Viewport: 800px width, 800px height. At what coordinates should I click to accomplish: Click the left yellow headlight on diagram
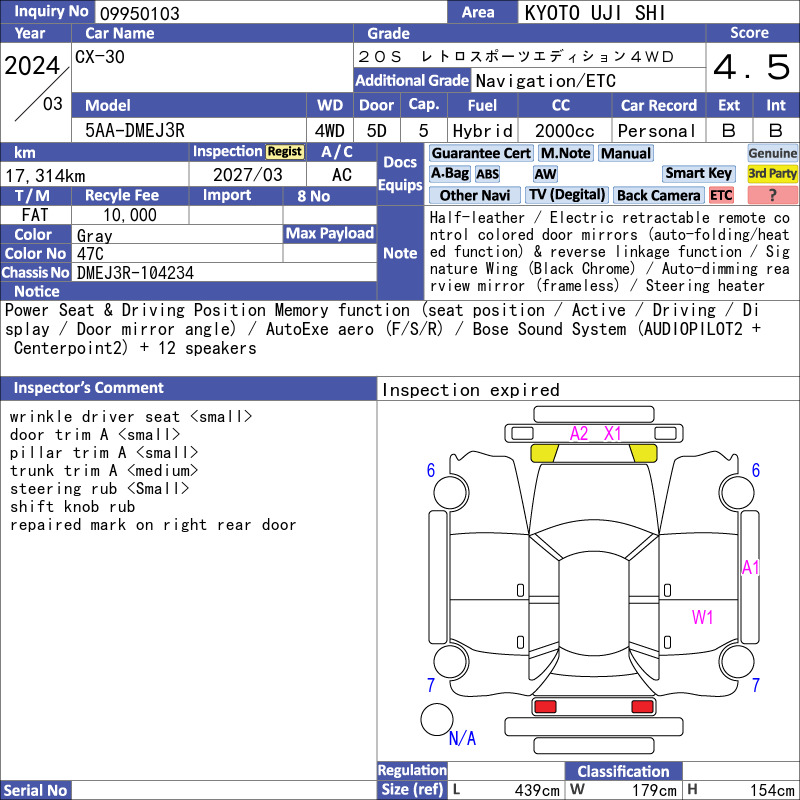click(x=544, y=453)
